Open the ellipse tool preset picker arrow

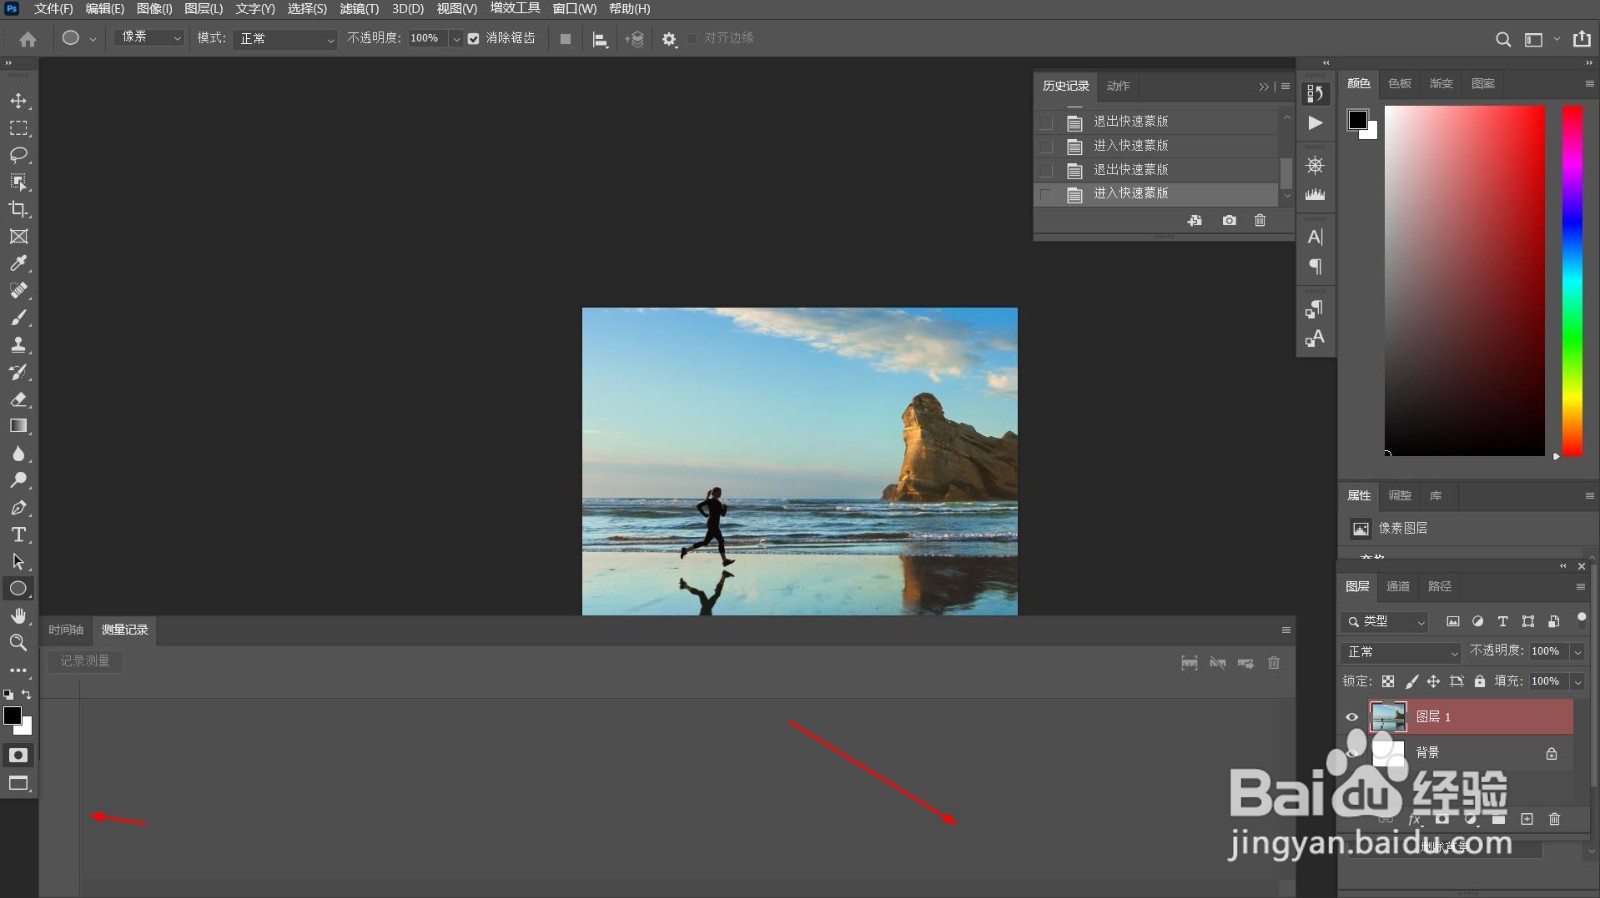93,39
